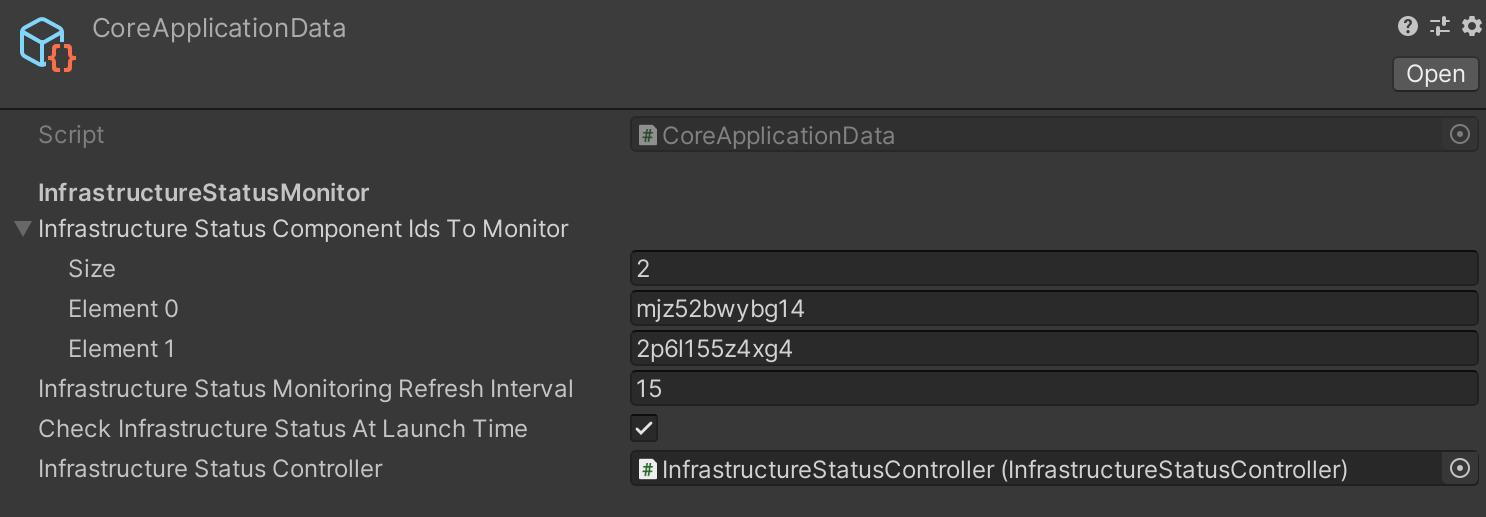This screenshot has height=517, width=1486.
Task: Click the Infrastructure Status Monitoring Refresh Interval label
Action: pyautogui.click(x=306, y=388)
